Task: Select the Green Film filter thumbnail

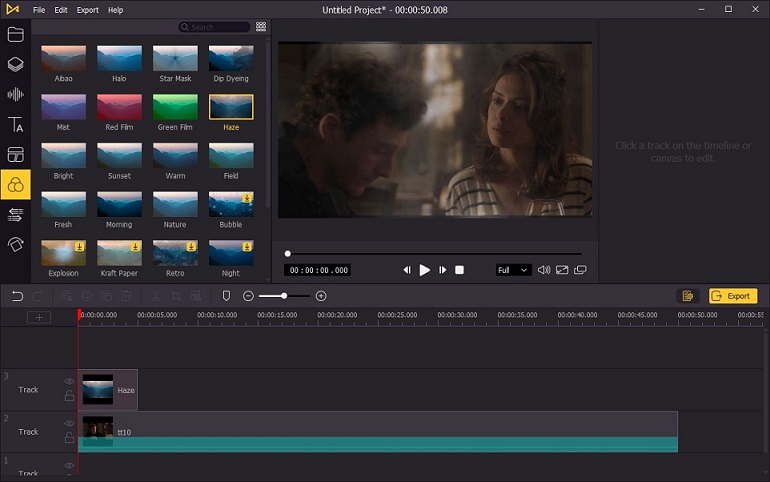Action: tap(175, 107)
